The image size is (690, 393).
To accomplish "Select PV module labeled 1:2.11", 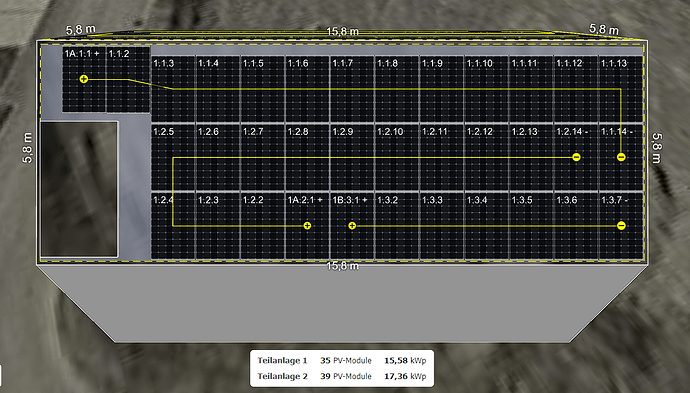I will point(442,158).
